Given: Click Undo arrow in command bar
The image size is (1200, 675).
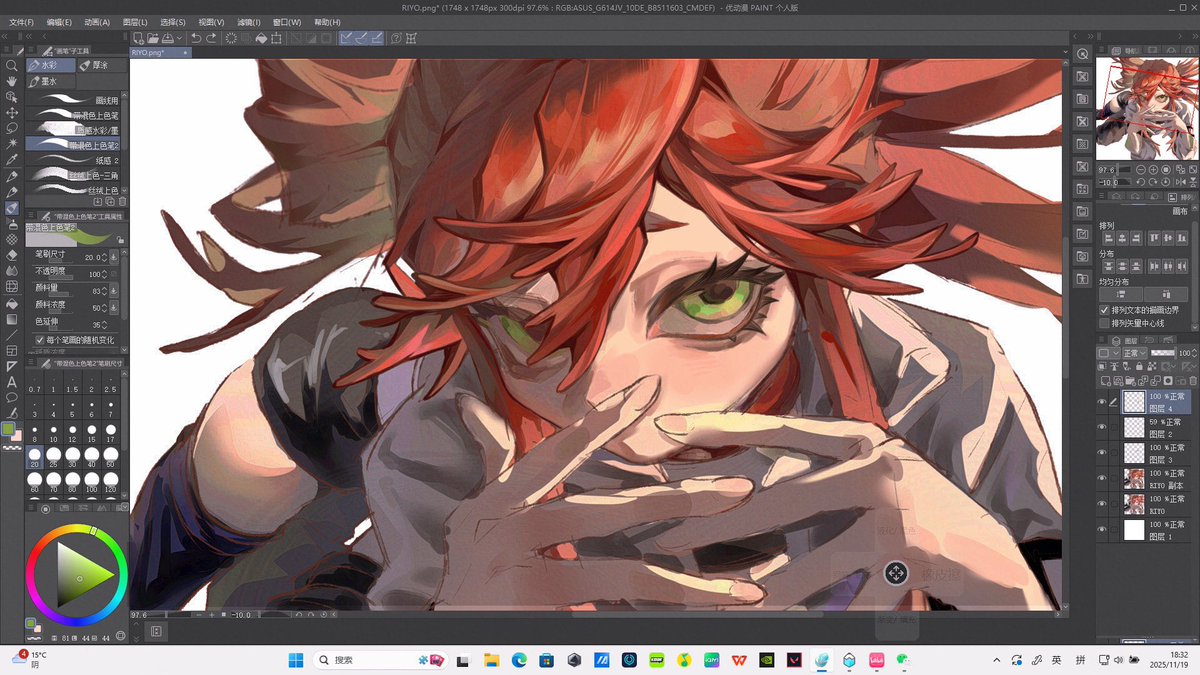Looking at the screenshot, I should pos(196,38).
